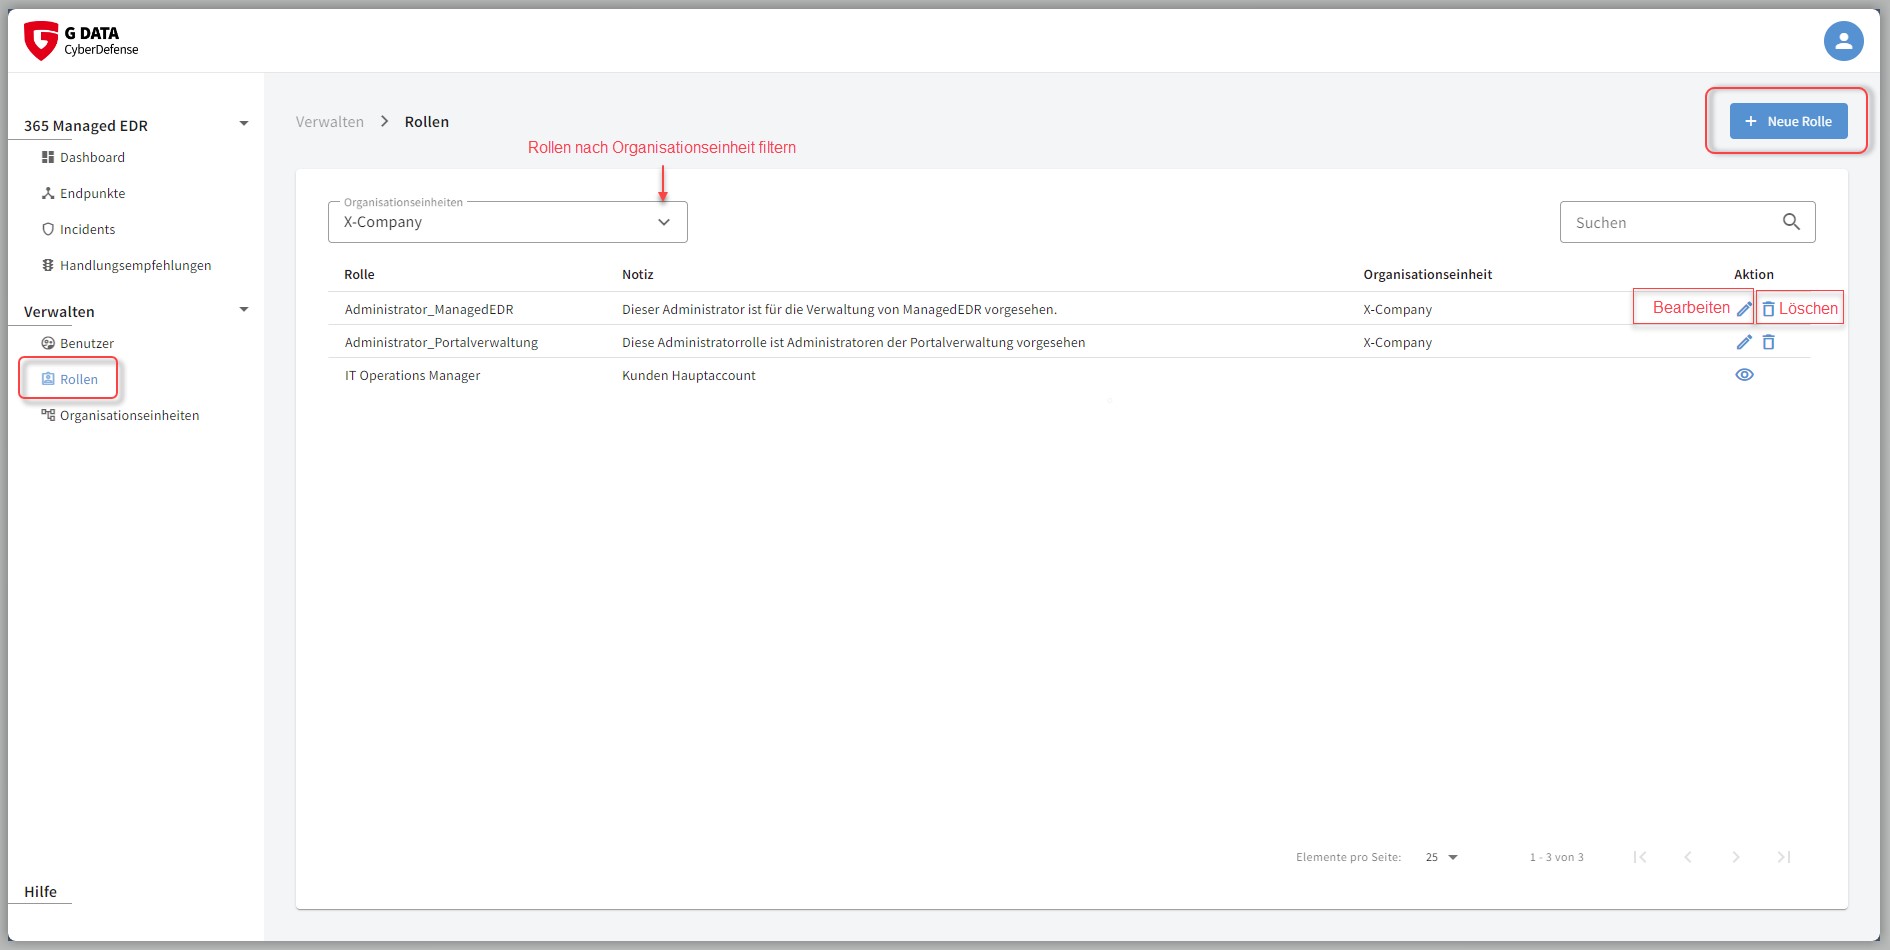Click the note of Administrator_Portalverwaltung row

853,343
